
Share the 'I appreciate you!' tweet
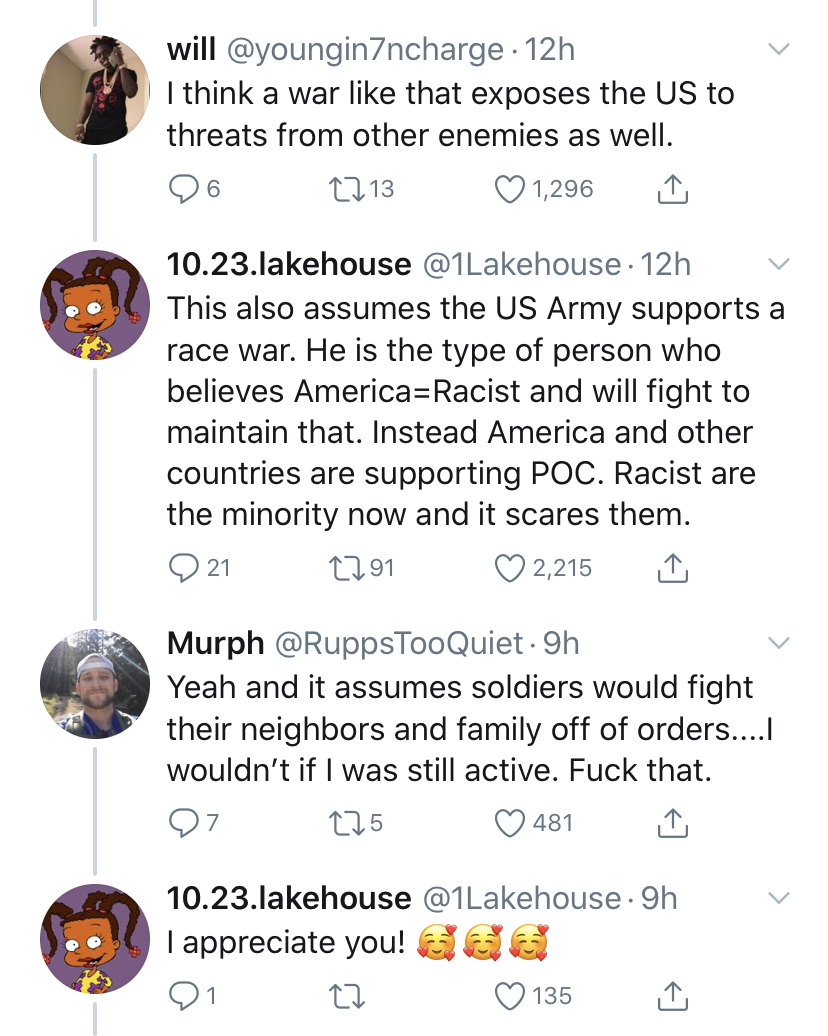[x=672, y=996]
